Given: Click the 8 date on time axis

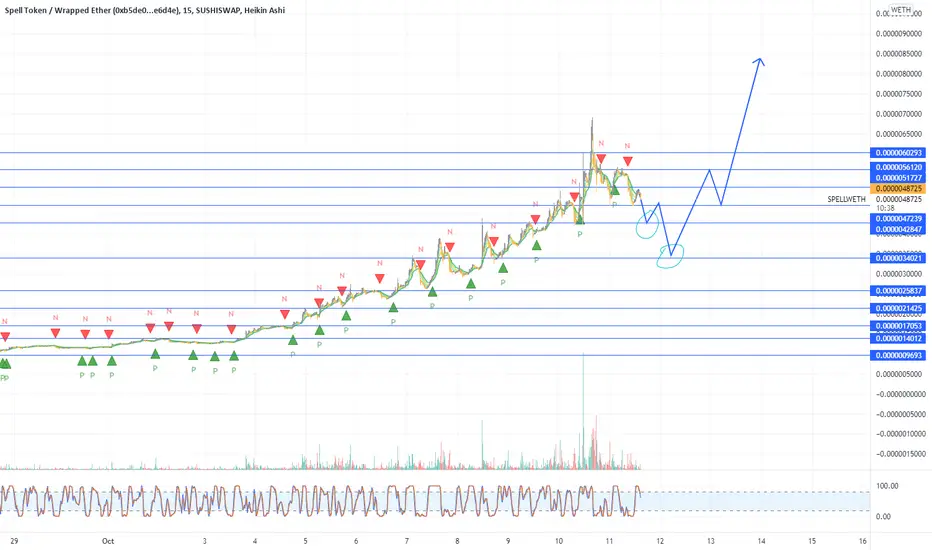Looking at the screenshot, I should tap(457, 541).
